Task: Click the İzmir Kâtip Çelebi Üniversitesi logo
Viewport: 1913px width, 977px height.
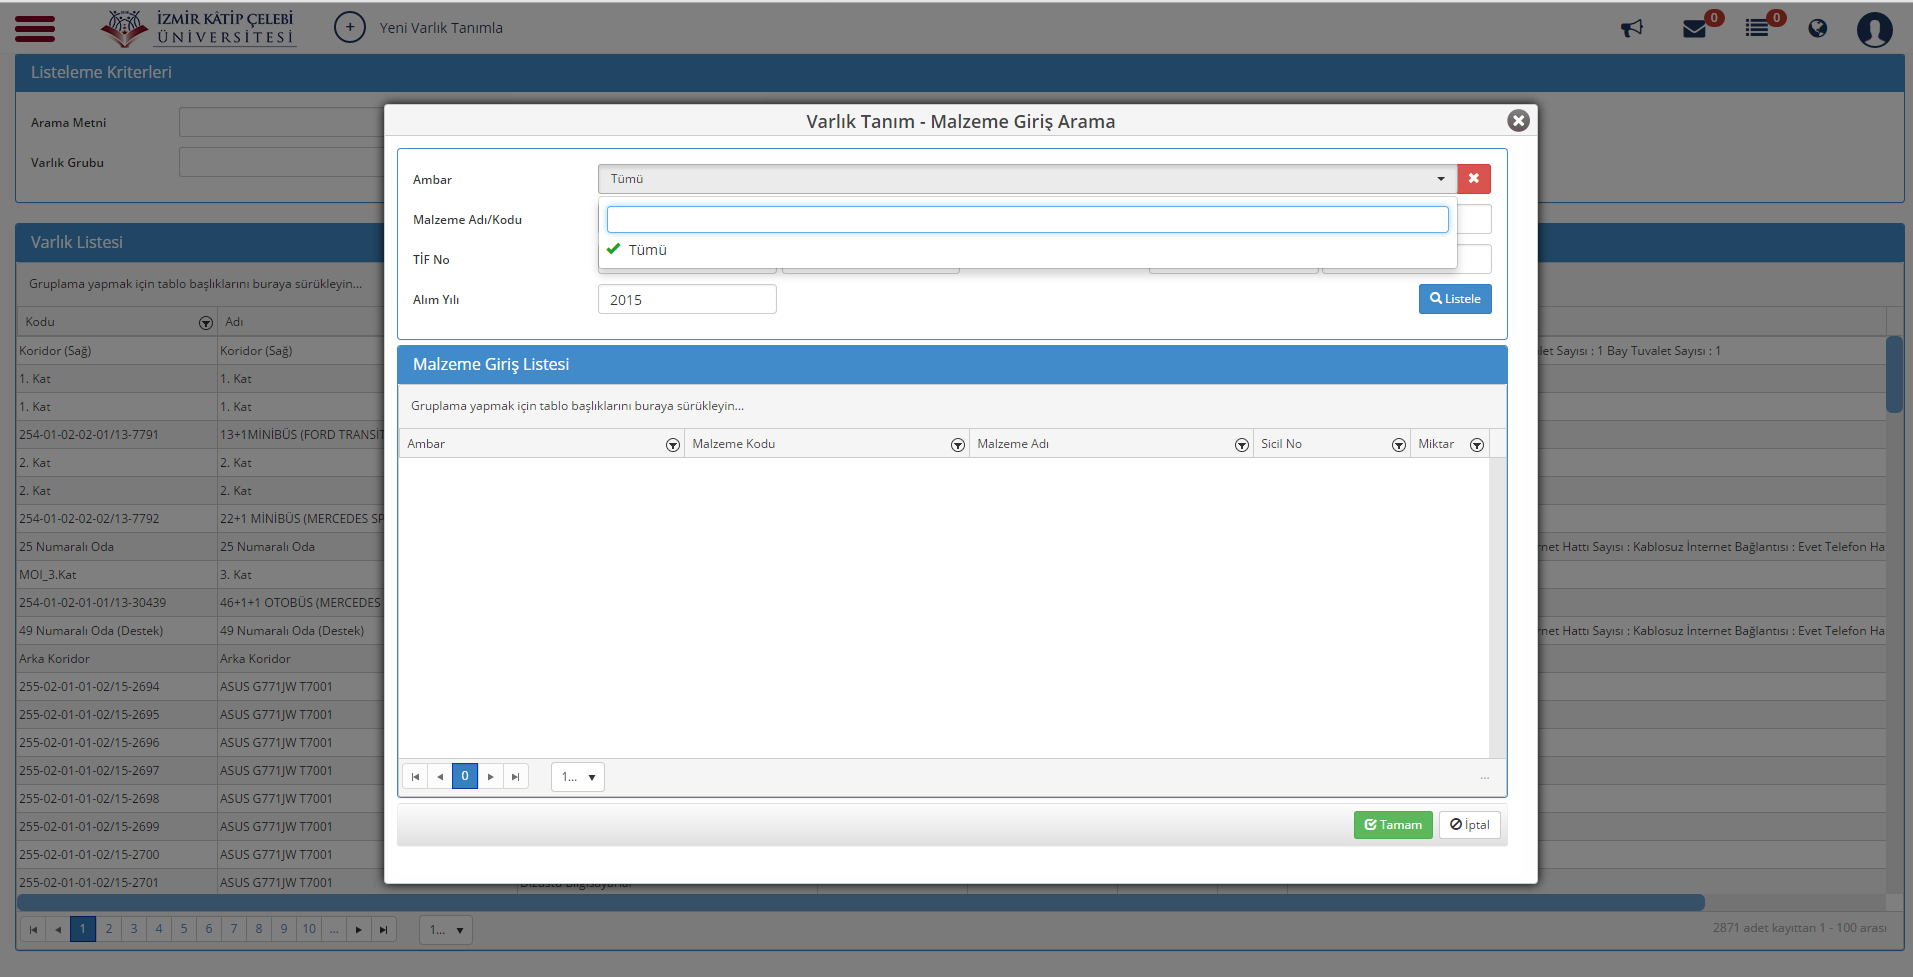Action: point(198,28)
